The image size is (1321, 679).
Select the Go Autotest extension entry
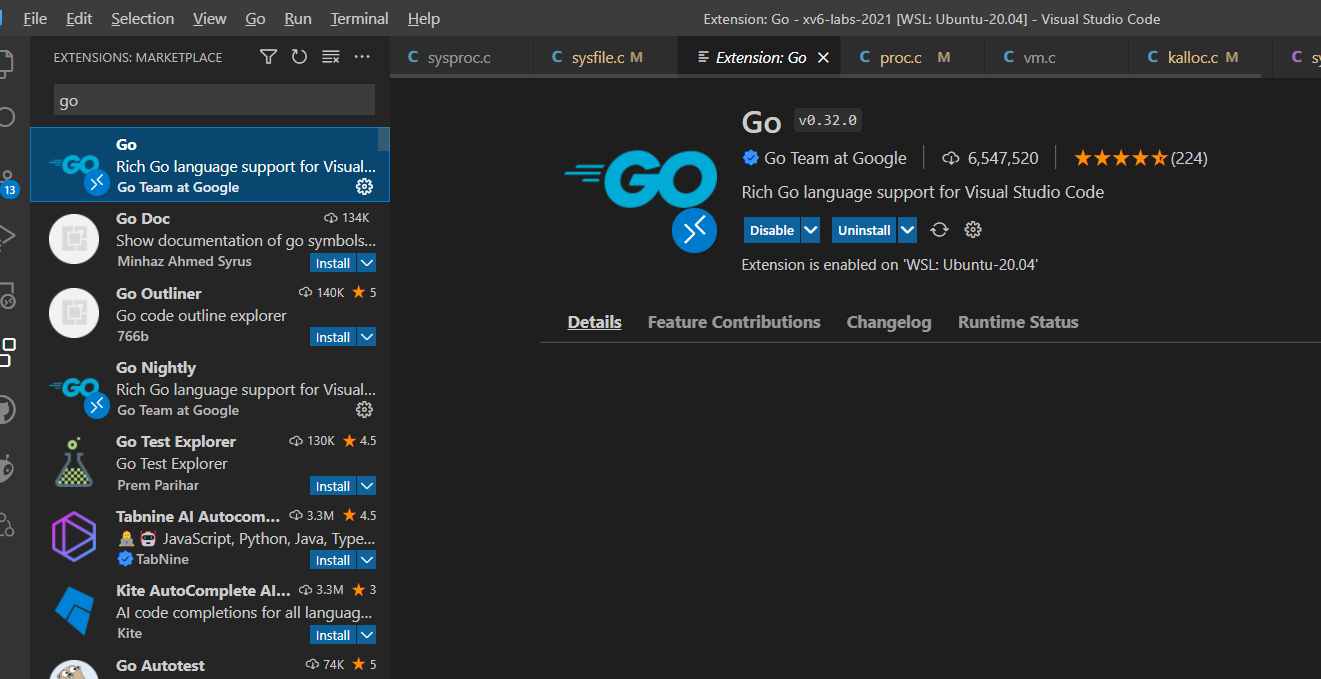[210, 667]
